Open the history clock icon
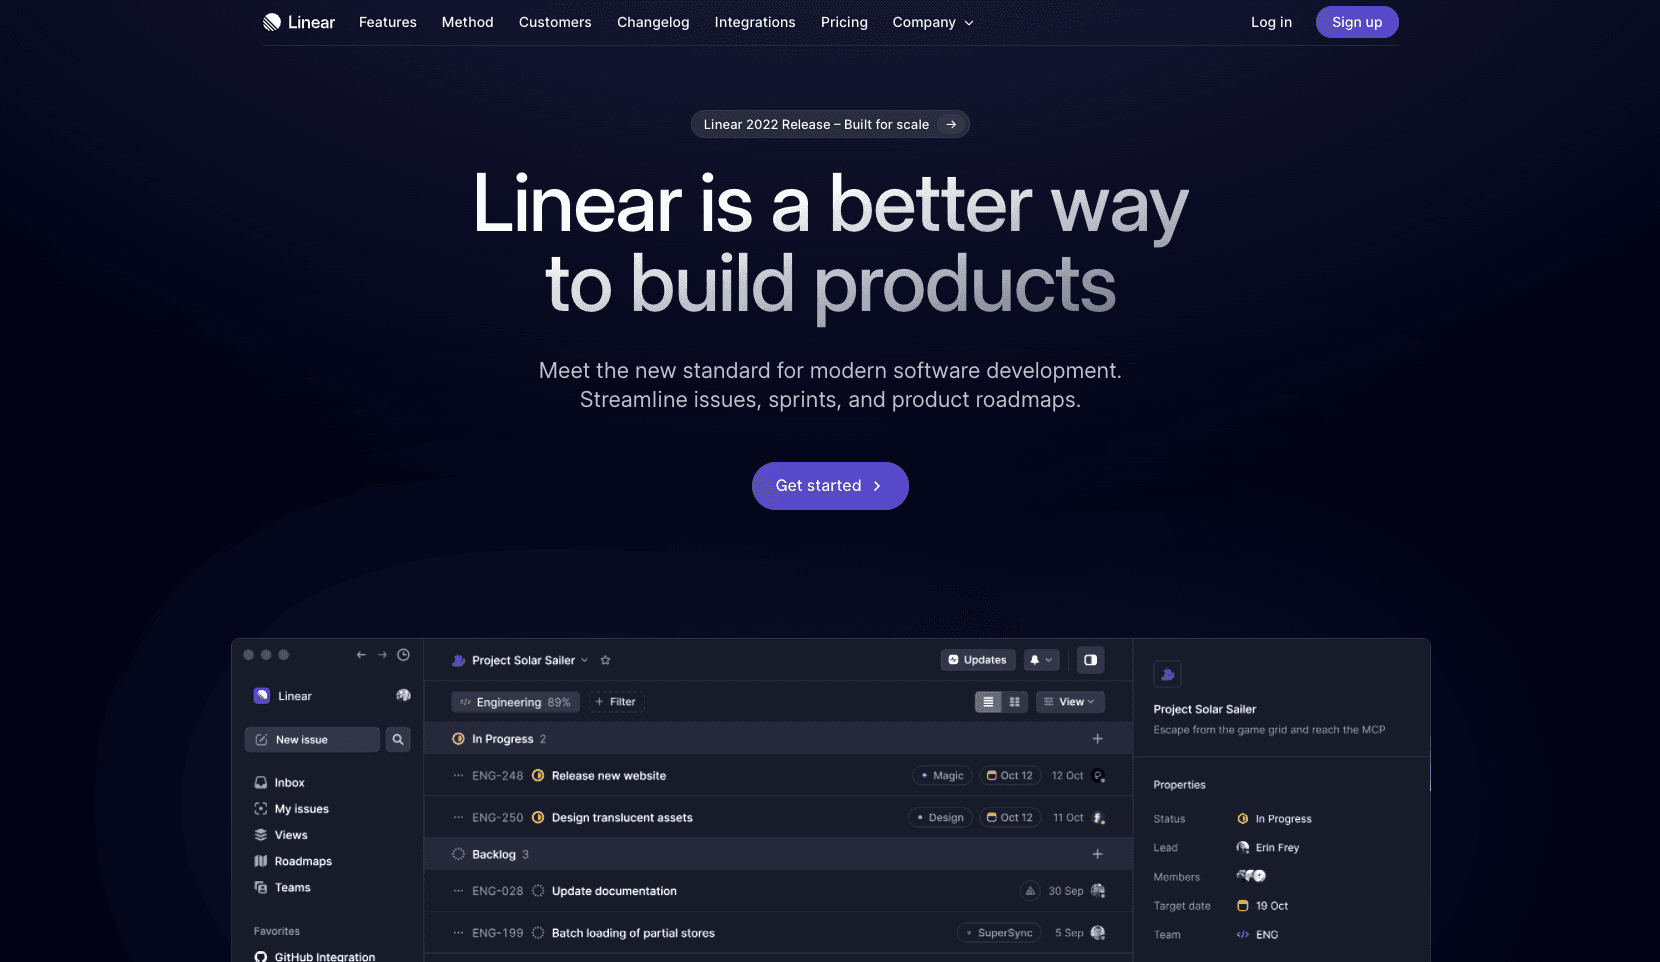 coord(403,655)
